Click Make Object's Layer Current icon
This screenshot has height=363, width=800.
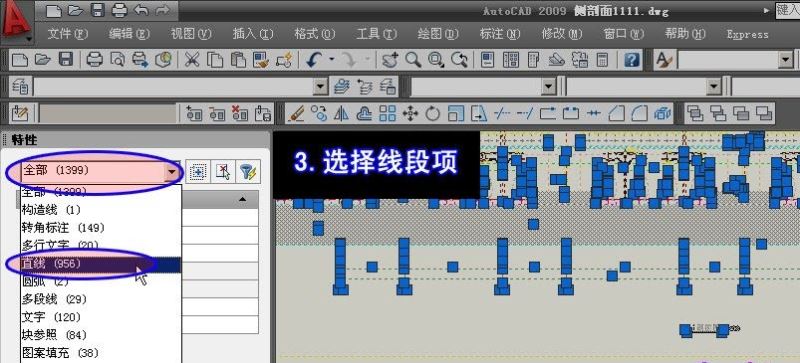pos(342,86)
